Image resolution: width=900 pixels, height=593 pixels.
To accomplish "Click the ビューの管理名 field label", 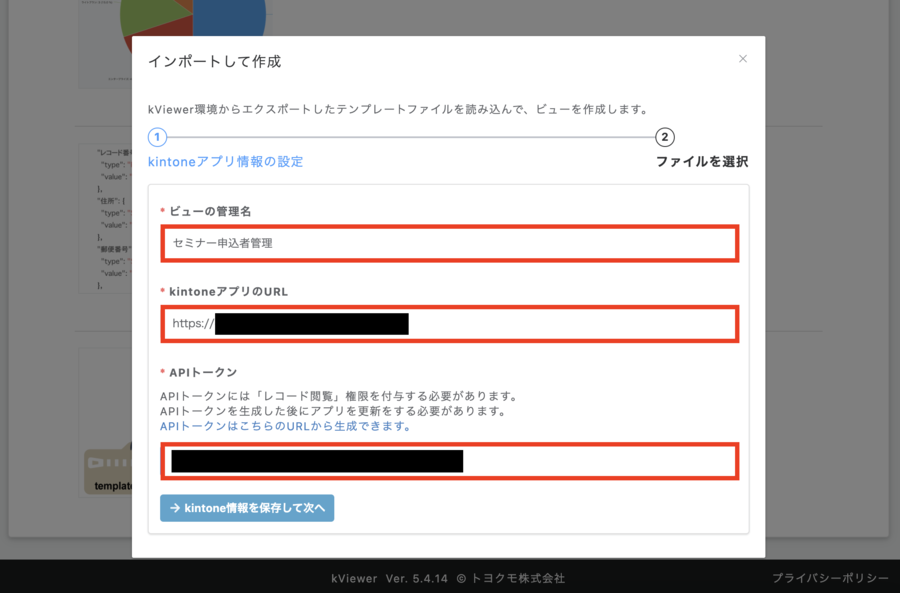I will pyautogui.click(x=210, y=211).
